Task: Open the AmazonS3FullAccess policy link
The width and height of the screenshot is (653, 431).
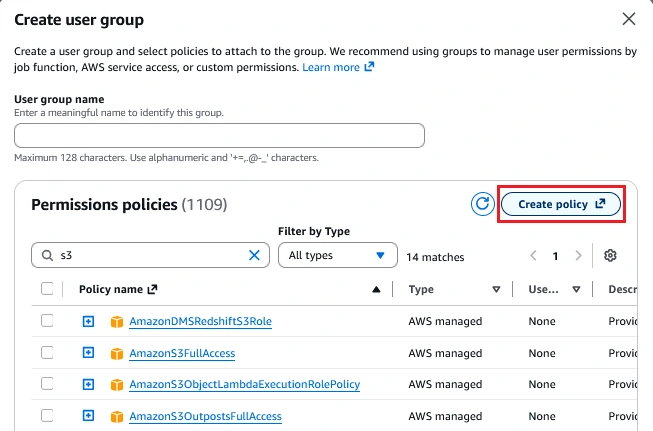Action: [182, 353]
